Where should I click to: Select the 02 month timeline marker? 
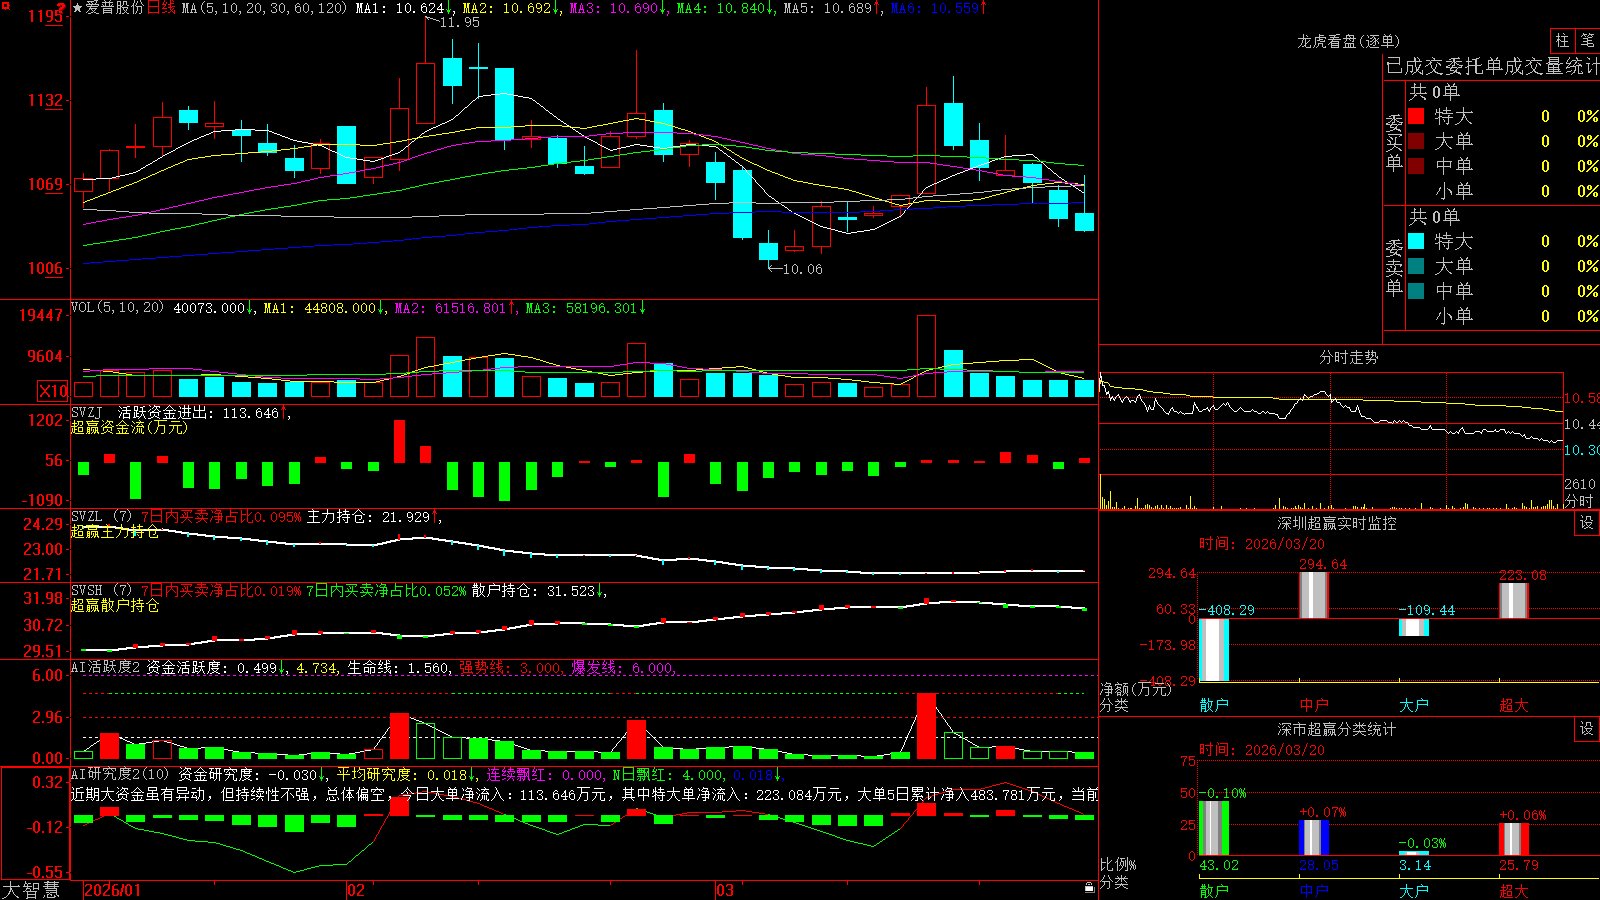tap(356, 890)
